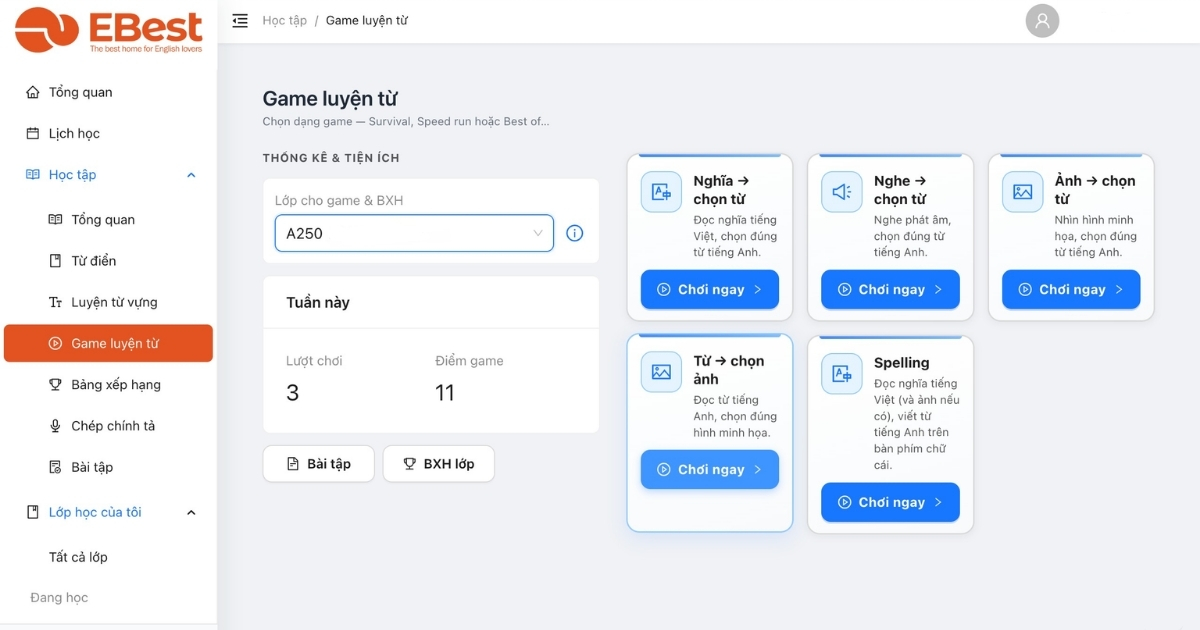Click the Đang học label in sidebar
1200x630 pixels.
(59, 597)
